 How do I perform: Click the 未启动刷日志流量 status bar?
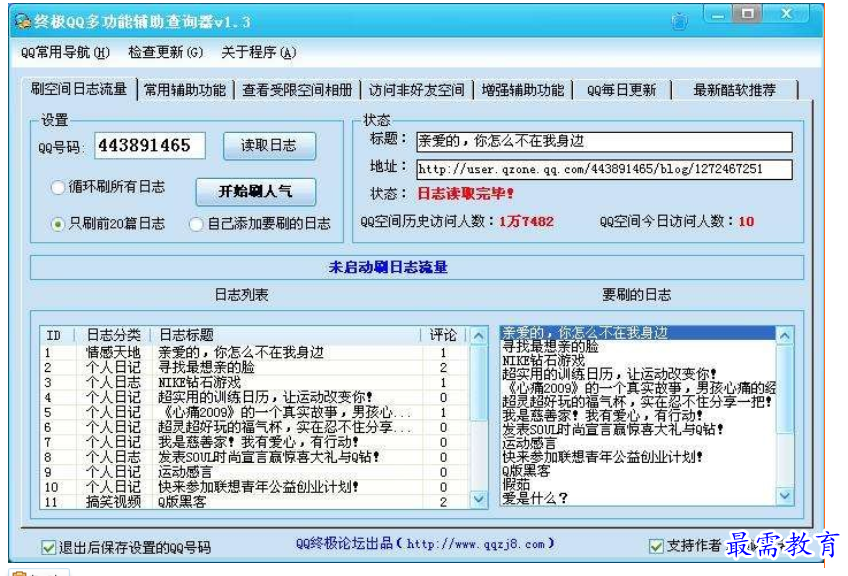(x=416, y=267)
